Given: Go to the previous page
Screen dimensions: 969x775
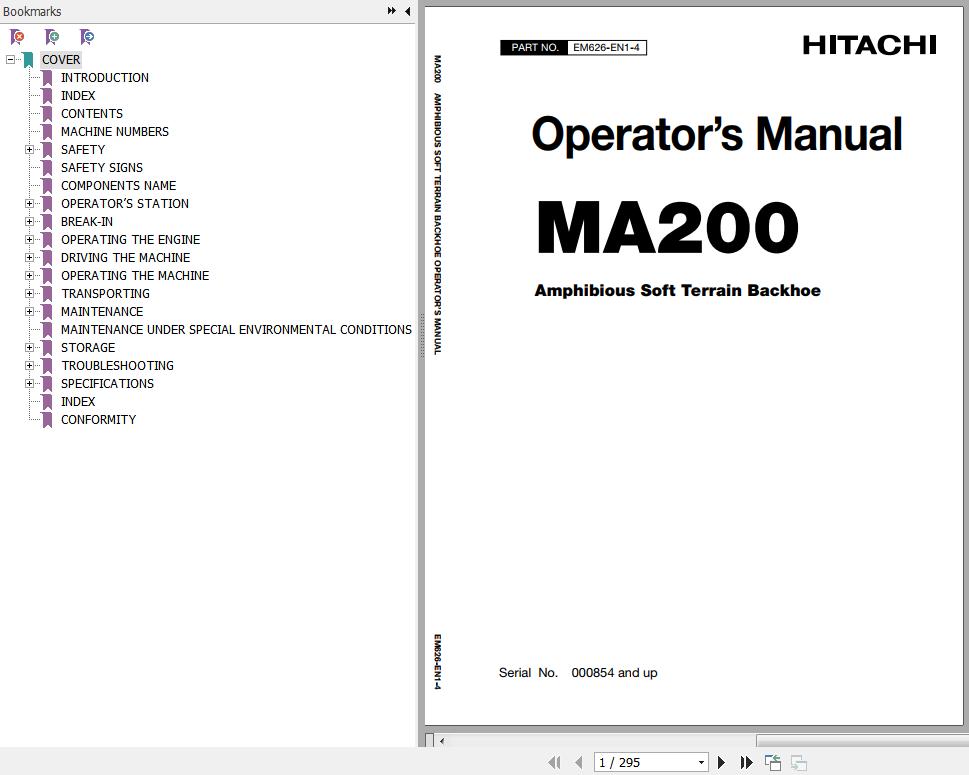Looking at the screenshot, I should point(579,763).
